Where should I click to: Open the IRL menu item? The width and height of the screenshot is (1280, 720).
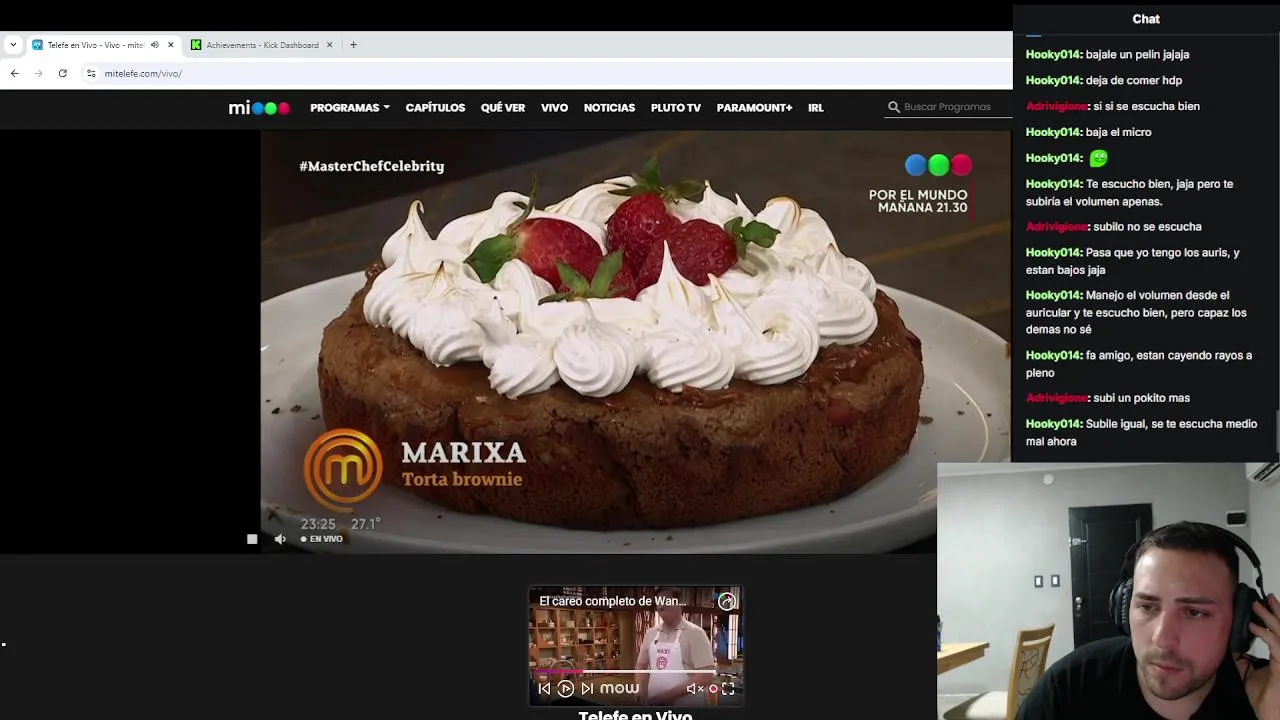[x=816, y=108]
